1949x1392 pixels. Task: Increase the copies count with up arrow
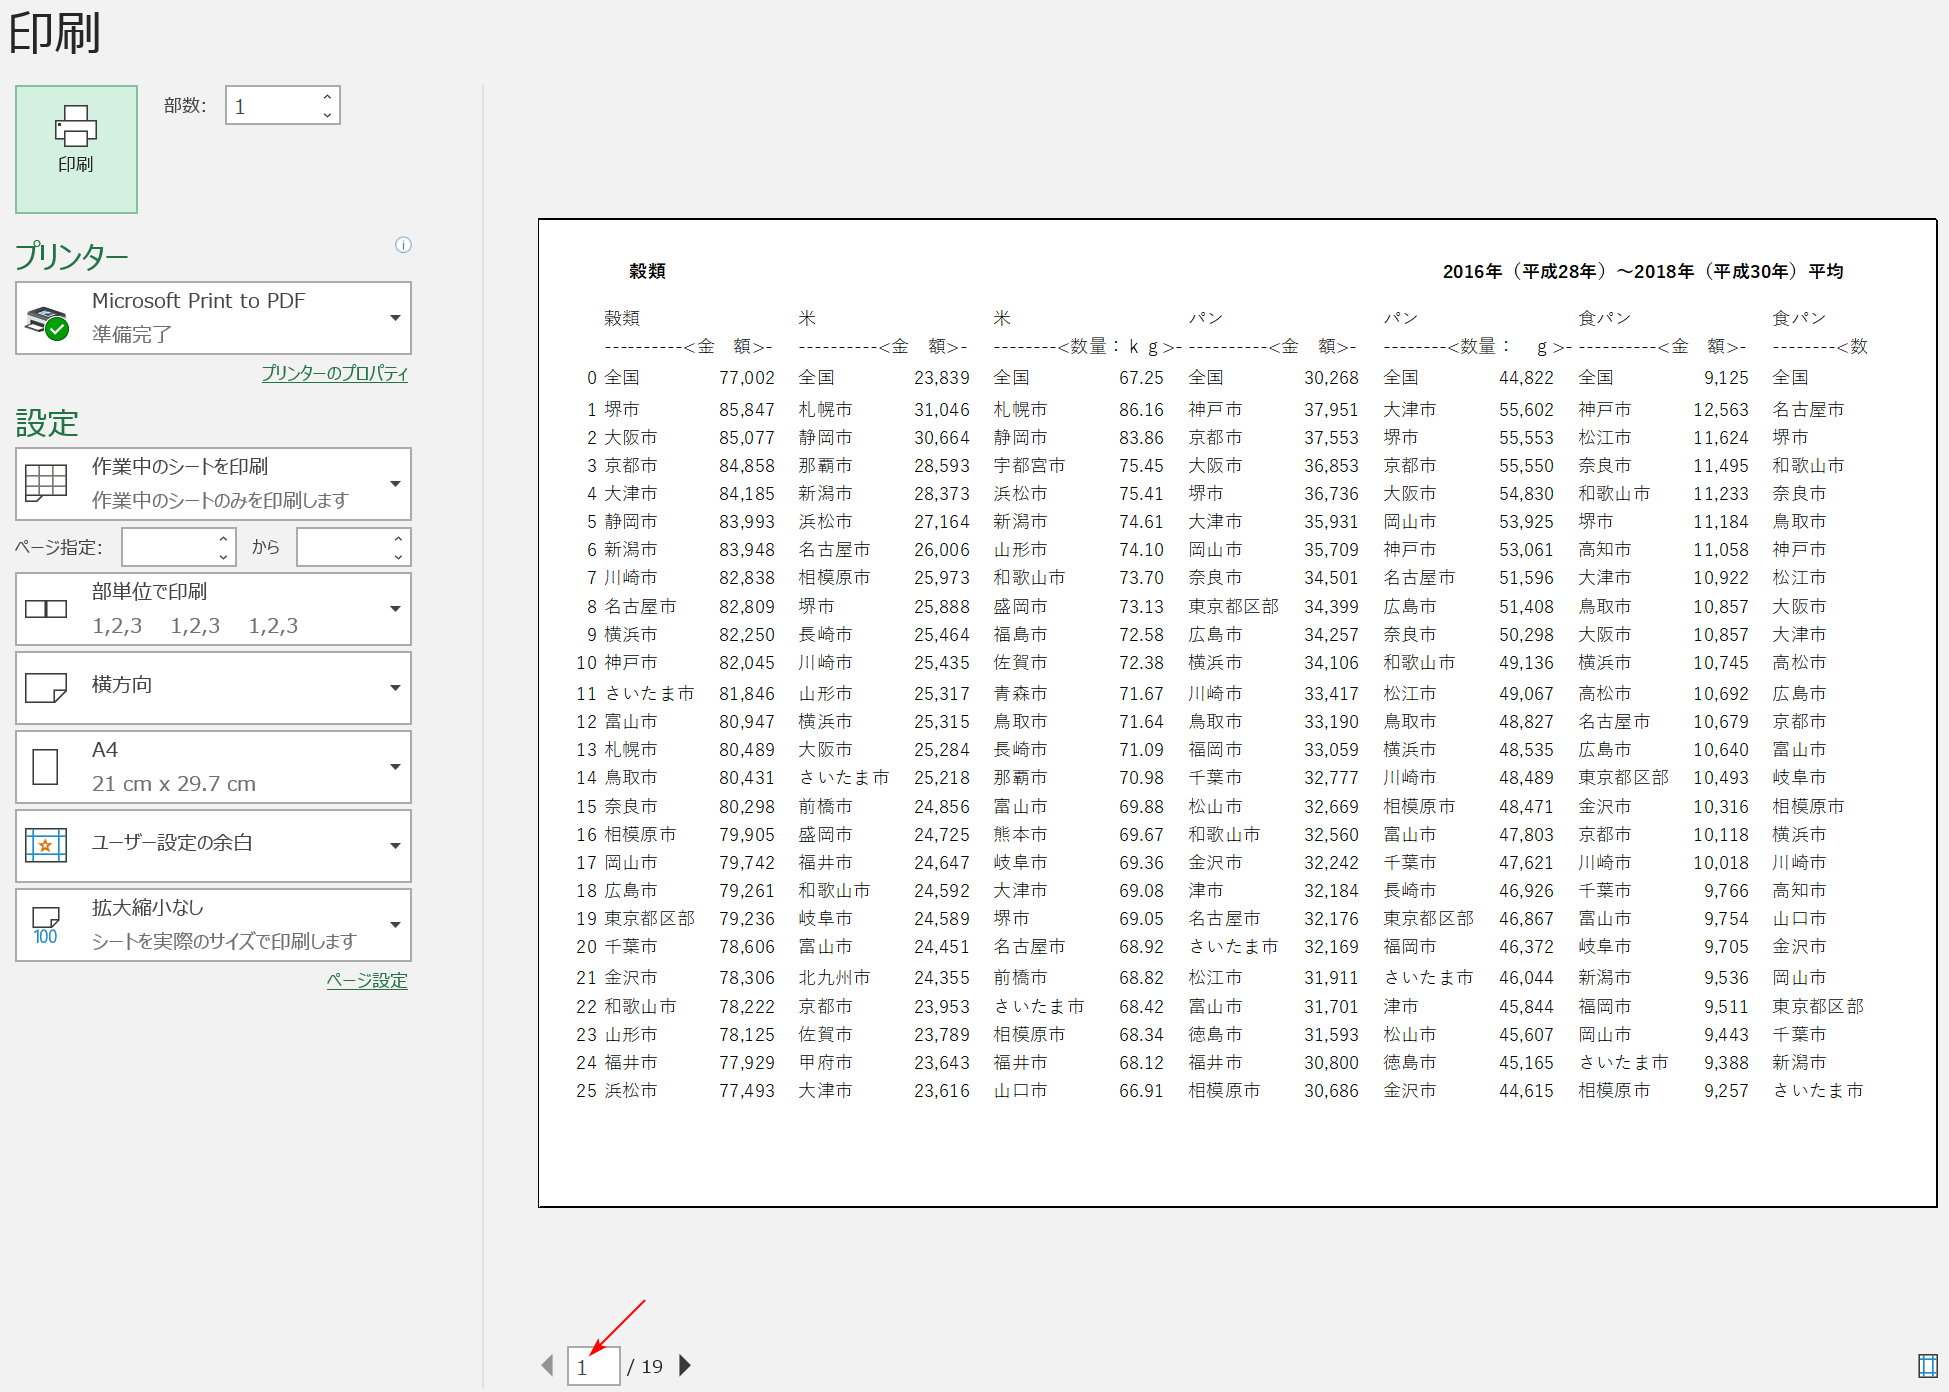[327, 97]
